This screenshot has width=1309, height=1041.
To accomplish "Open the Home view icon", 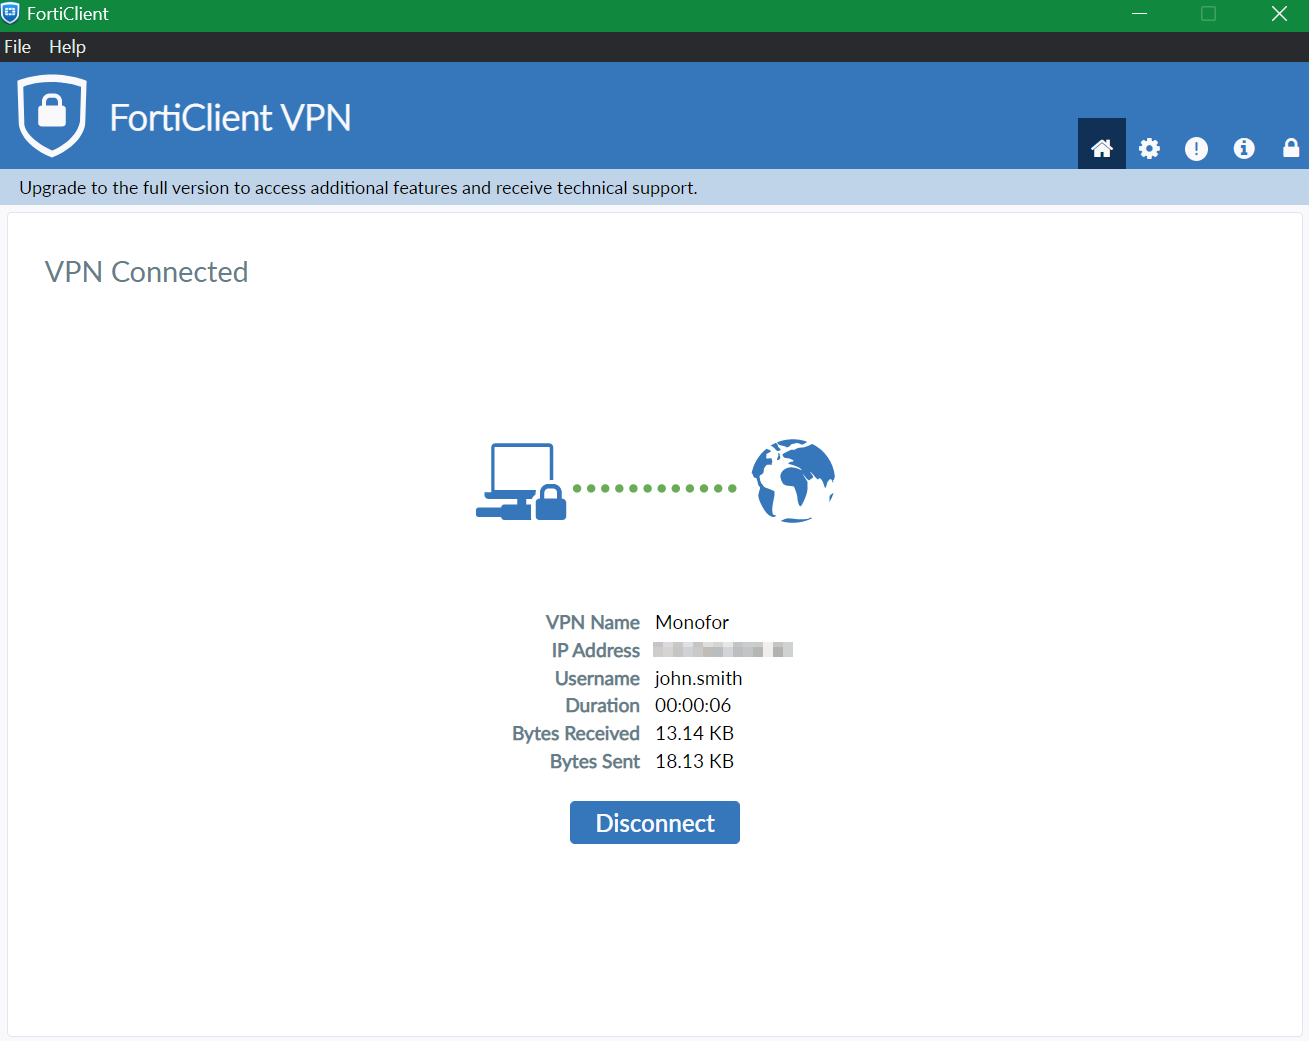I will [1101, 148].
